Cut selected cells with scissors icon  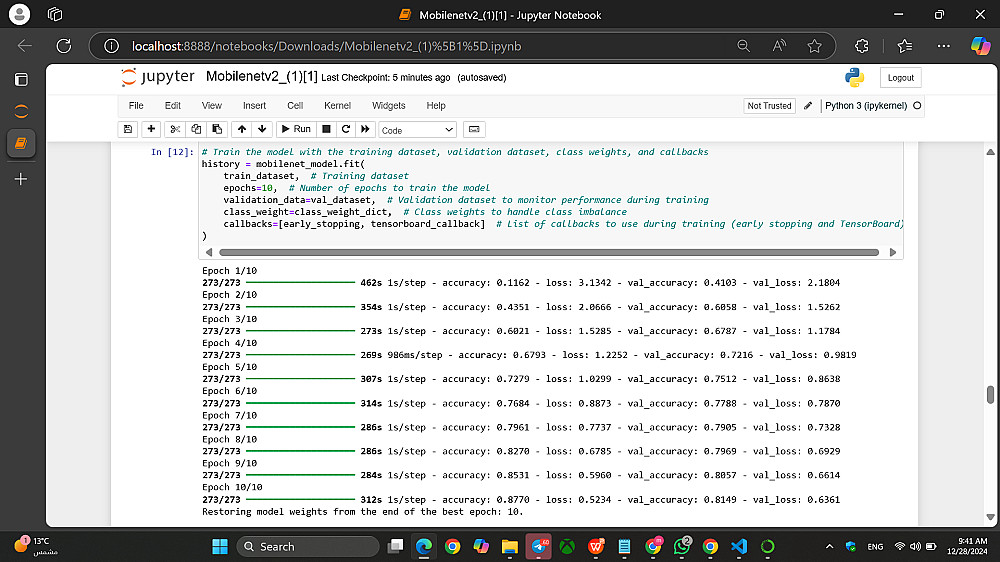(175, 129)
